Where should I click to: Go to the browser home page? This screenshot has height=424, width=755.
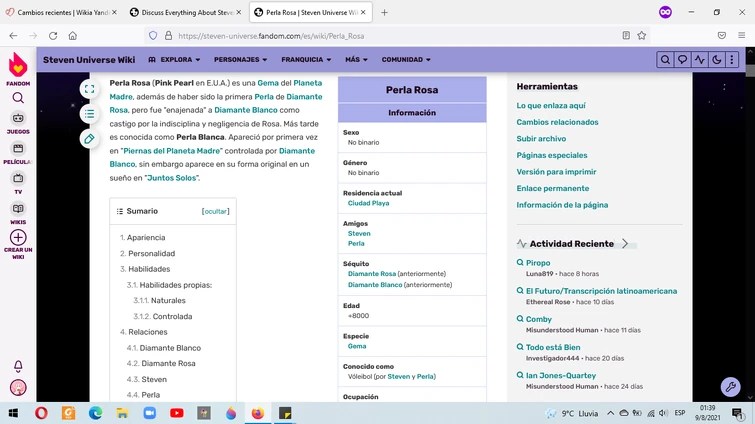(73, 36)
